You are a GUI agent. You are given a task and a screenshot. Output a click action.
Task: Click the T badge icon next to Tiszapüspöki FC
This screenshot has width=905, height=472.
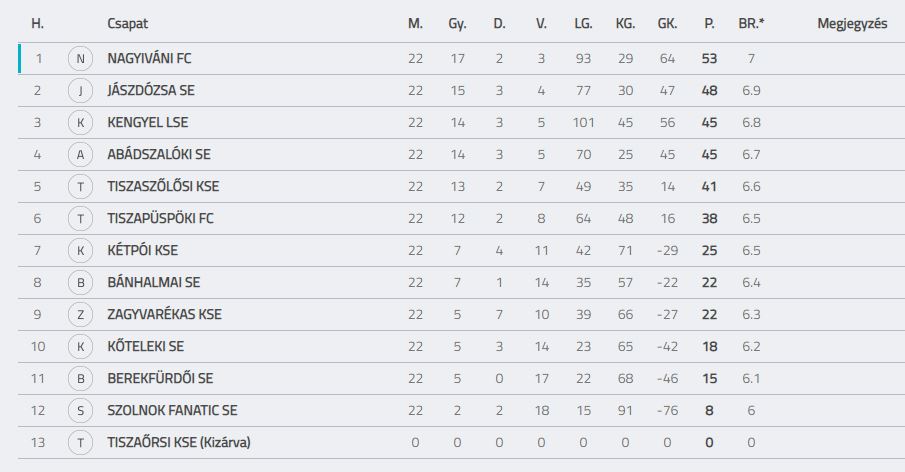tap(80, 219)
